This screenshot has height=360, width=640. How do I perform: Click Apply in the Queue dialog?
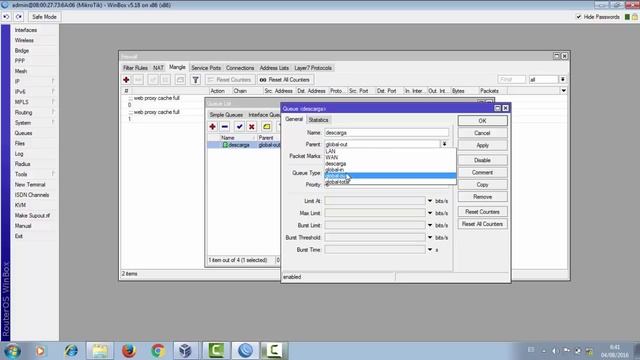click(x=482, y=145)
